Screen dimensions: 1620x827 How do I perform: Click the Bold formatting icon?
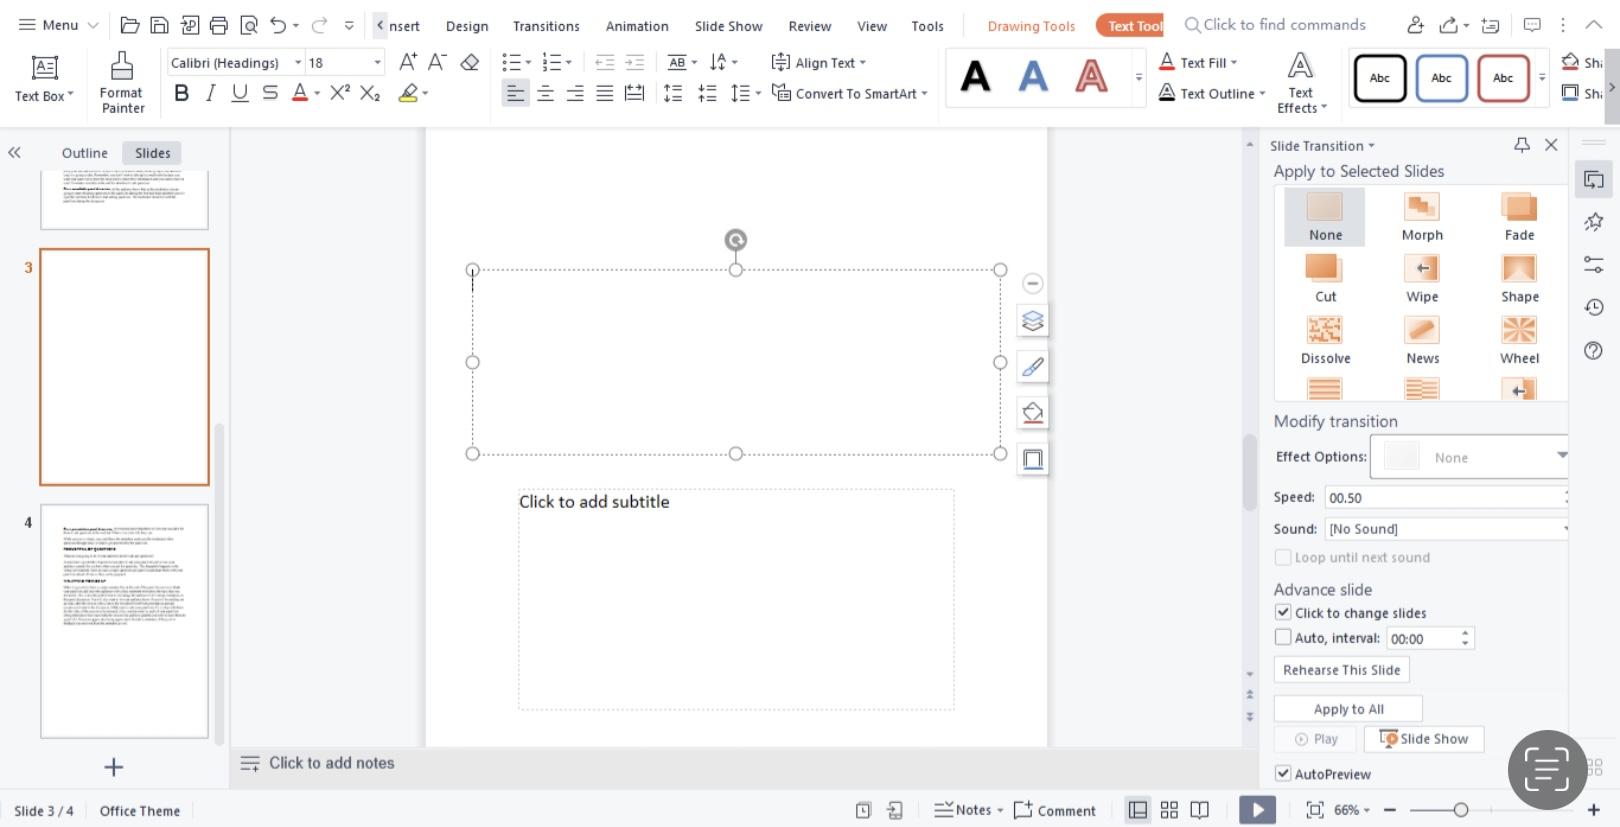click(x=181, y=93)
